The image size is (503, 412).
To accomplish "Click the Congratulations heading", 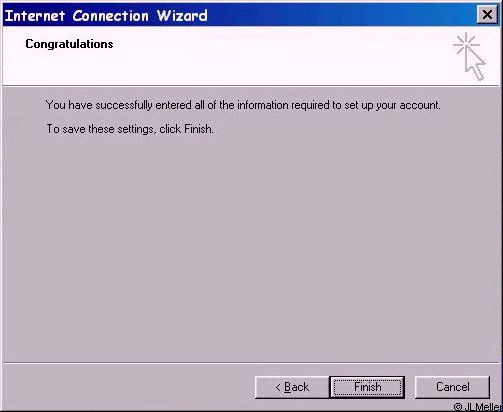I will (x=69, y=44).
